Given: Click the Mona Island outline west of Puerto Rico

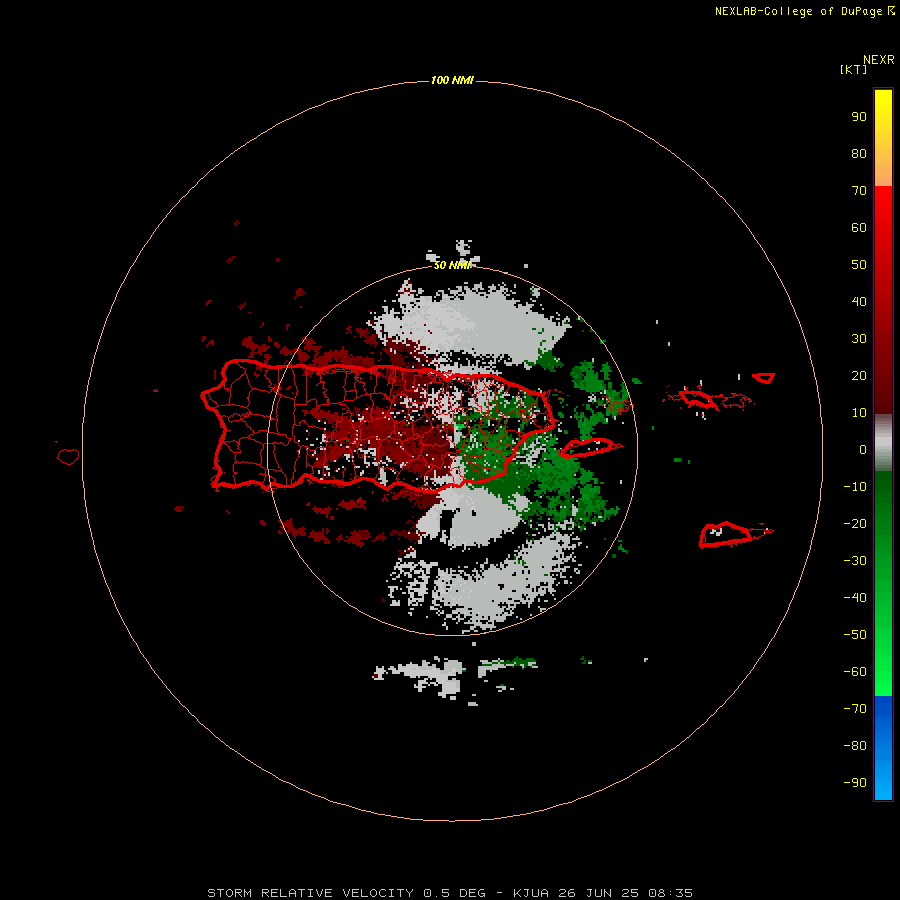Looking at the screenshot, I should click(x=68, y=456).
